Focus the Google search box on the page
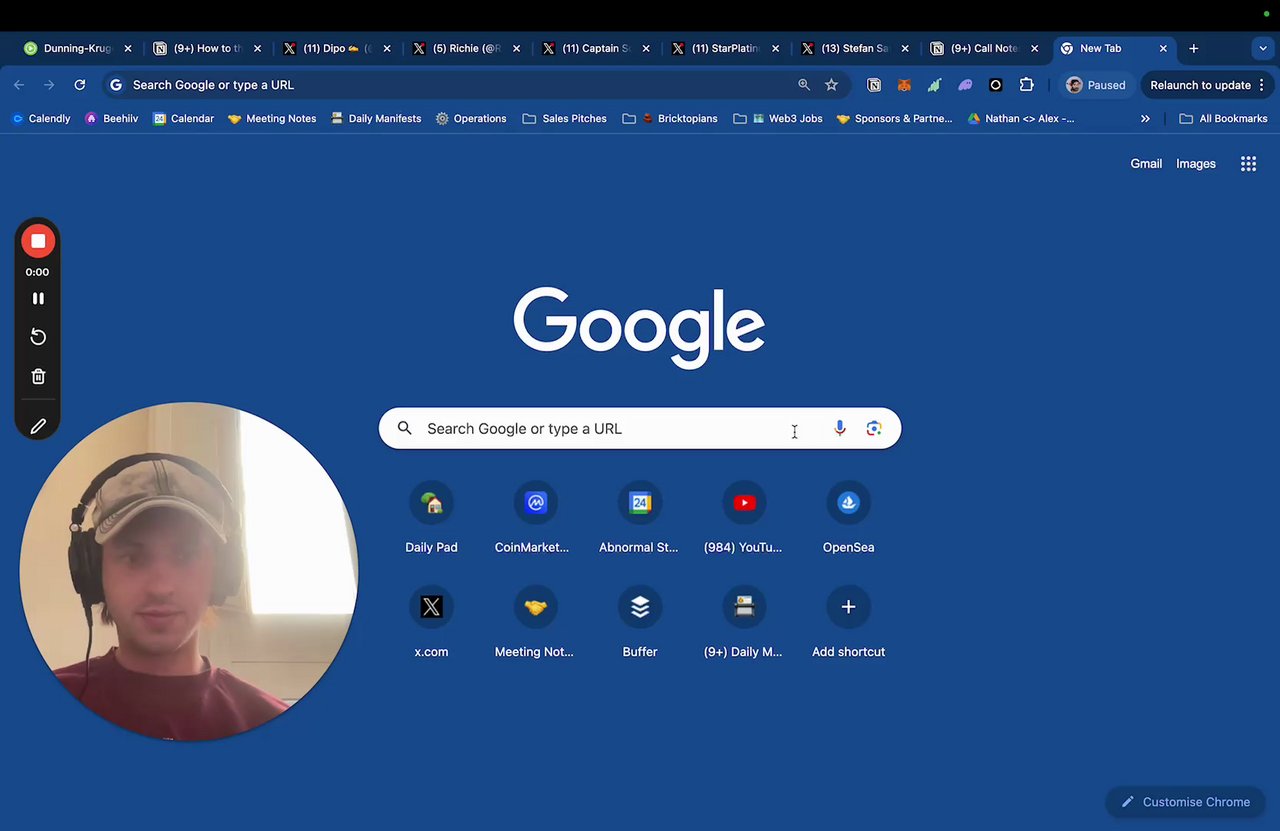Viewport: 1280px width, 831px height. (640, 428)
